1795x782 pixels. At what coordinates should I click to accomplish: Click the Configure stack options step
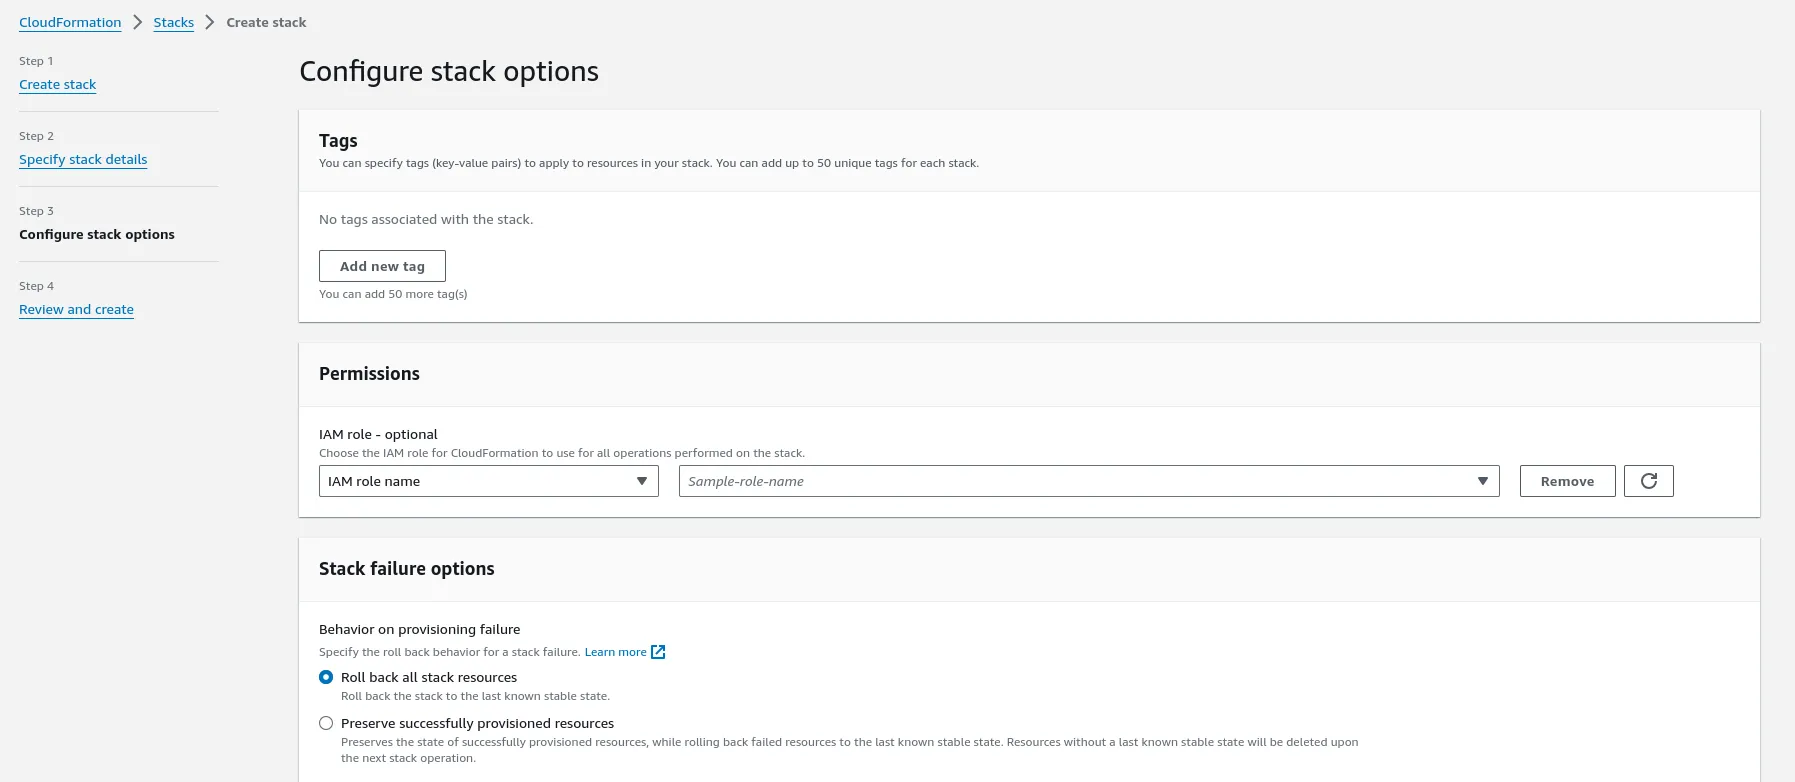pos(97,235)
